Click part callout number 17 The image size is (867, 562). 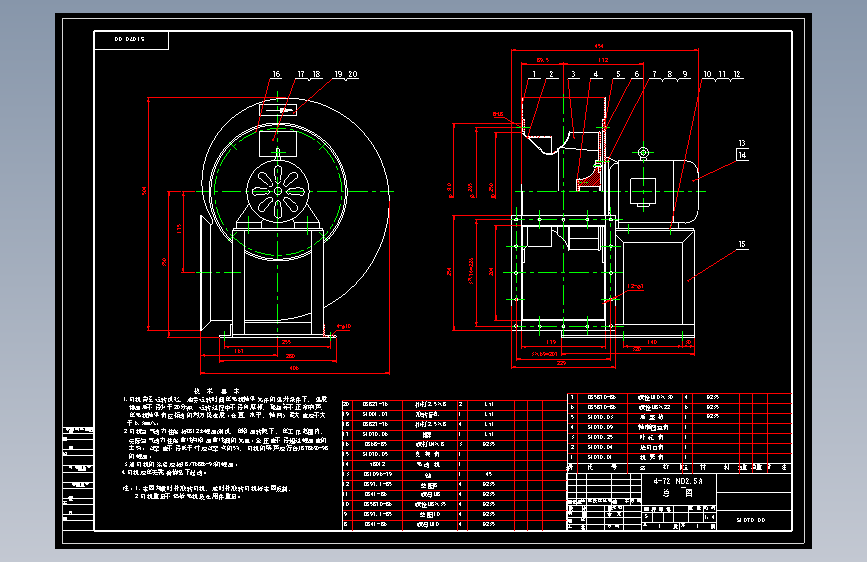[301, 74]
